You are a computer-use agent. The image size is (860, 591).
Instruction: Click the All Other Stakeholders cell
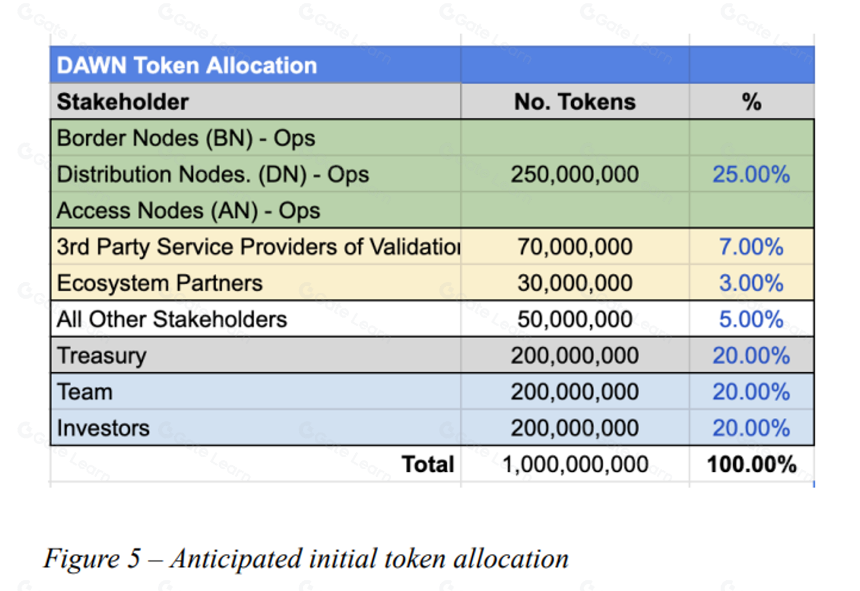tap(256, 319)
